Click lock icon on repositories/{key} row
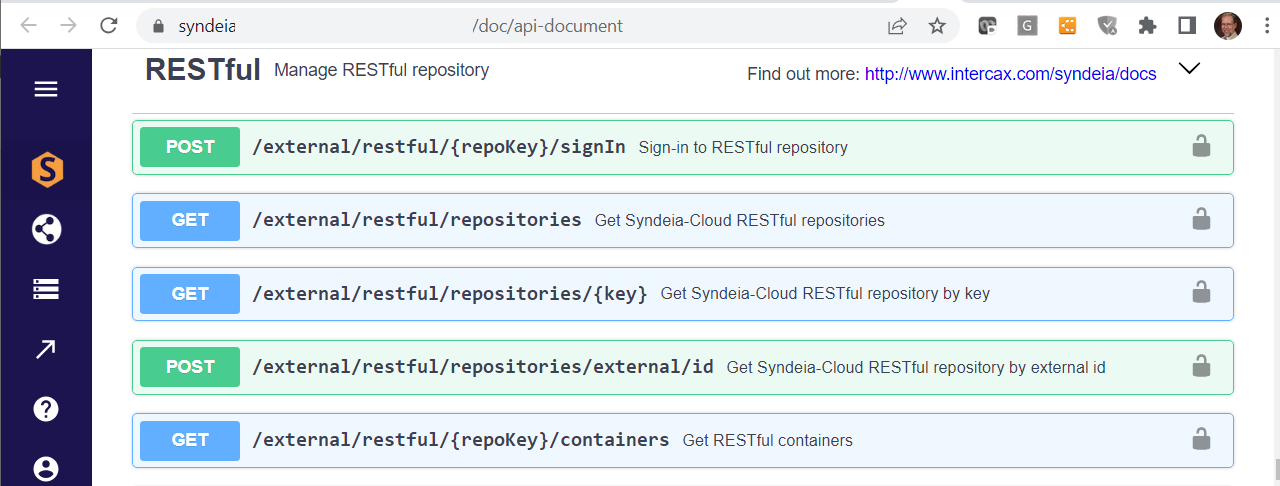The image size is (1280, 486). (x=1201, y=292)
